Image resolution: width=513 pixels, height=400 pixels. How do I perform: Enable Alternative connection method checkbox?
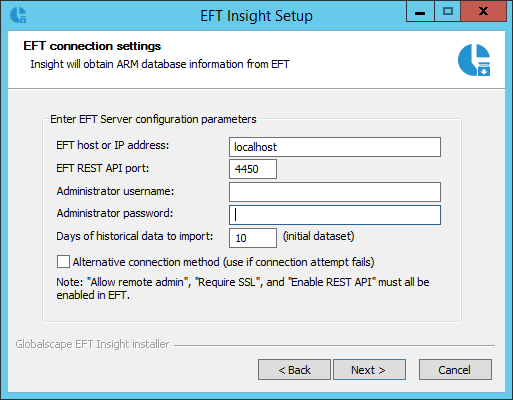(63, 262)
